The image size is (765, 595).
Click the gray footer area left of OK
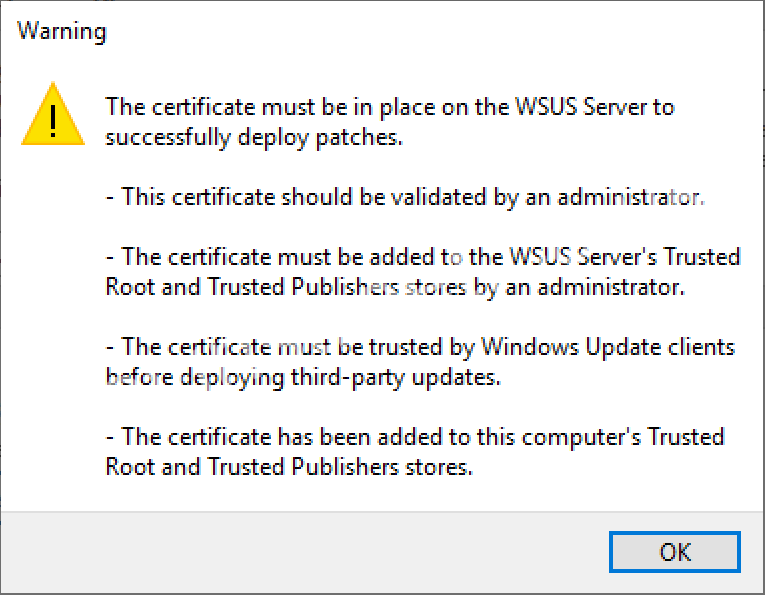(300, 552)
